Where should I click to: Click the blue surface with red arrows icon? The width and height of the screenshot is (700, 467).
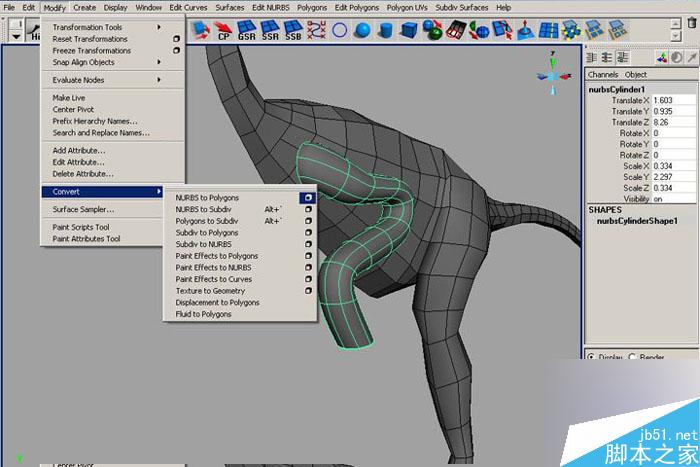[x=200, y=30]
